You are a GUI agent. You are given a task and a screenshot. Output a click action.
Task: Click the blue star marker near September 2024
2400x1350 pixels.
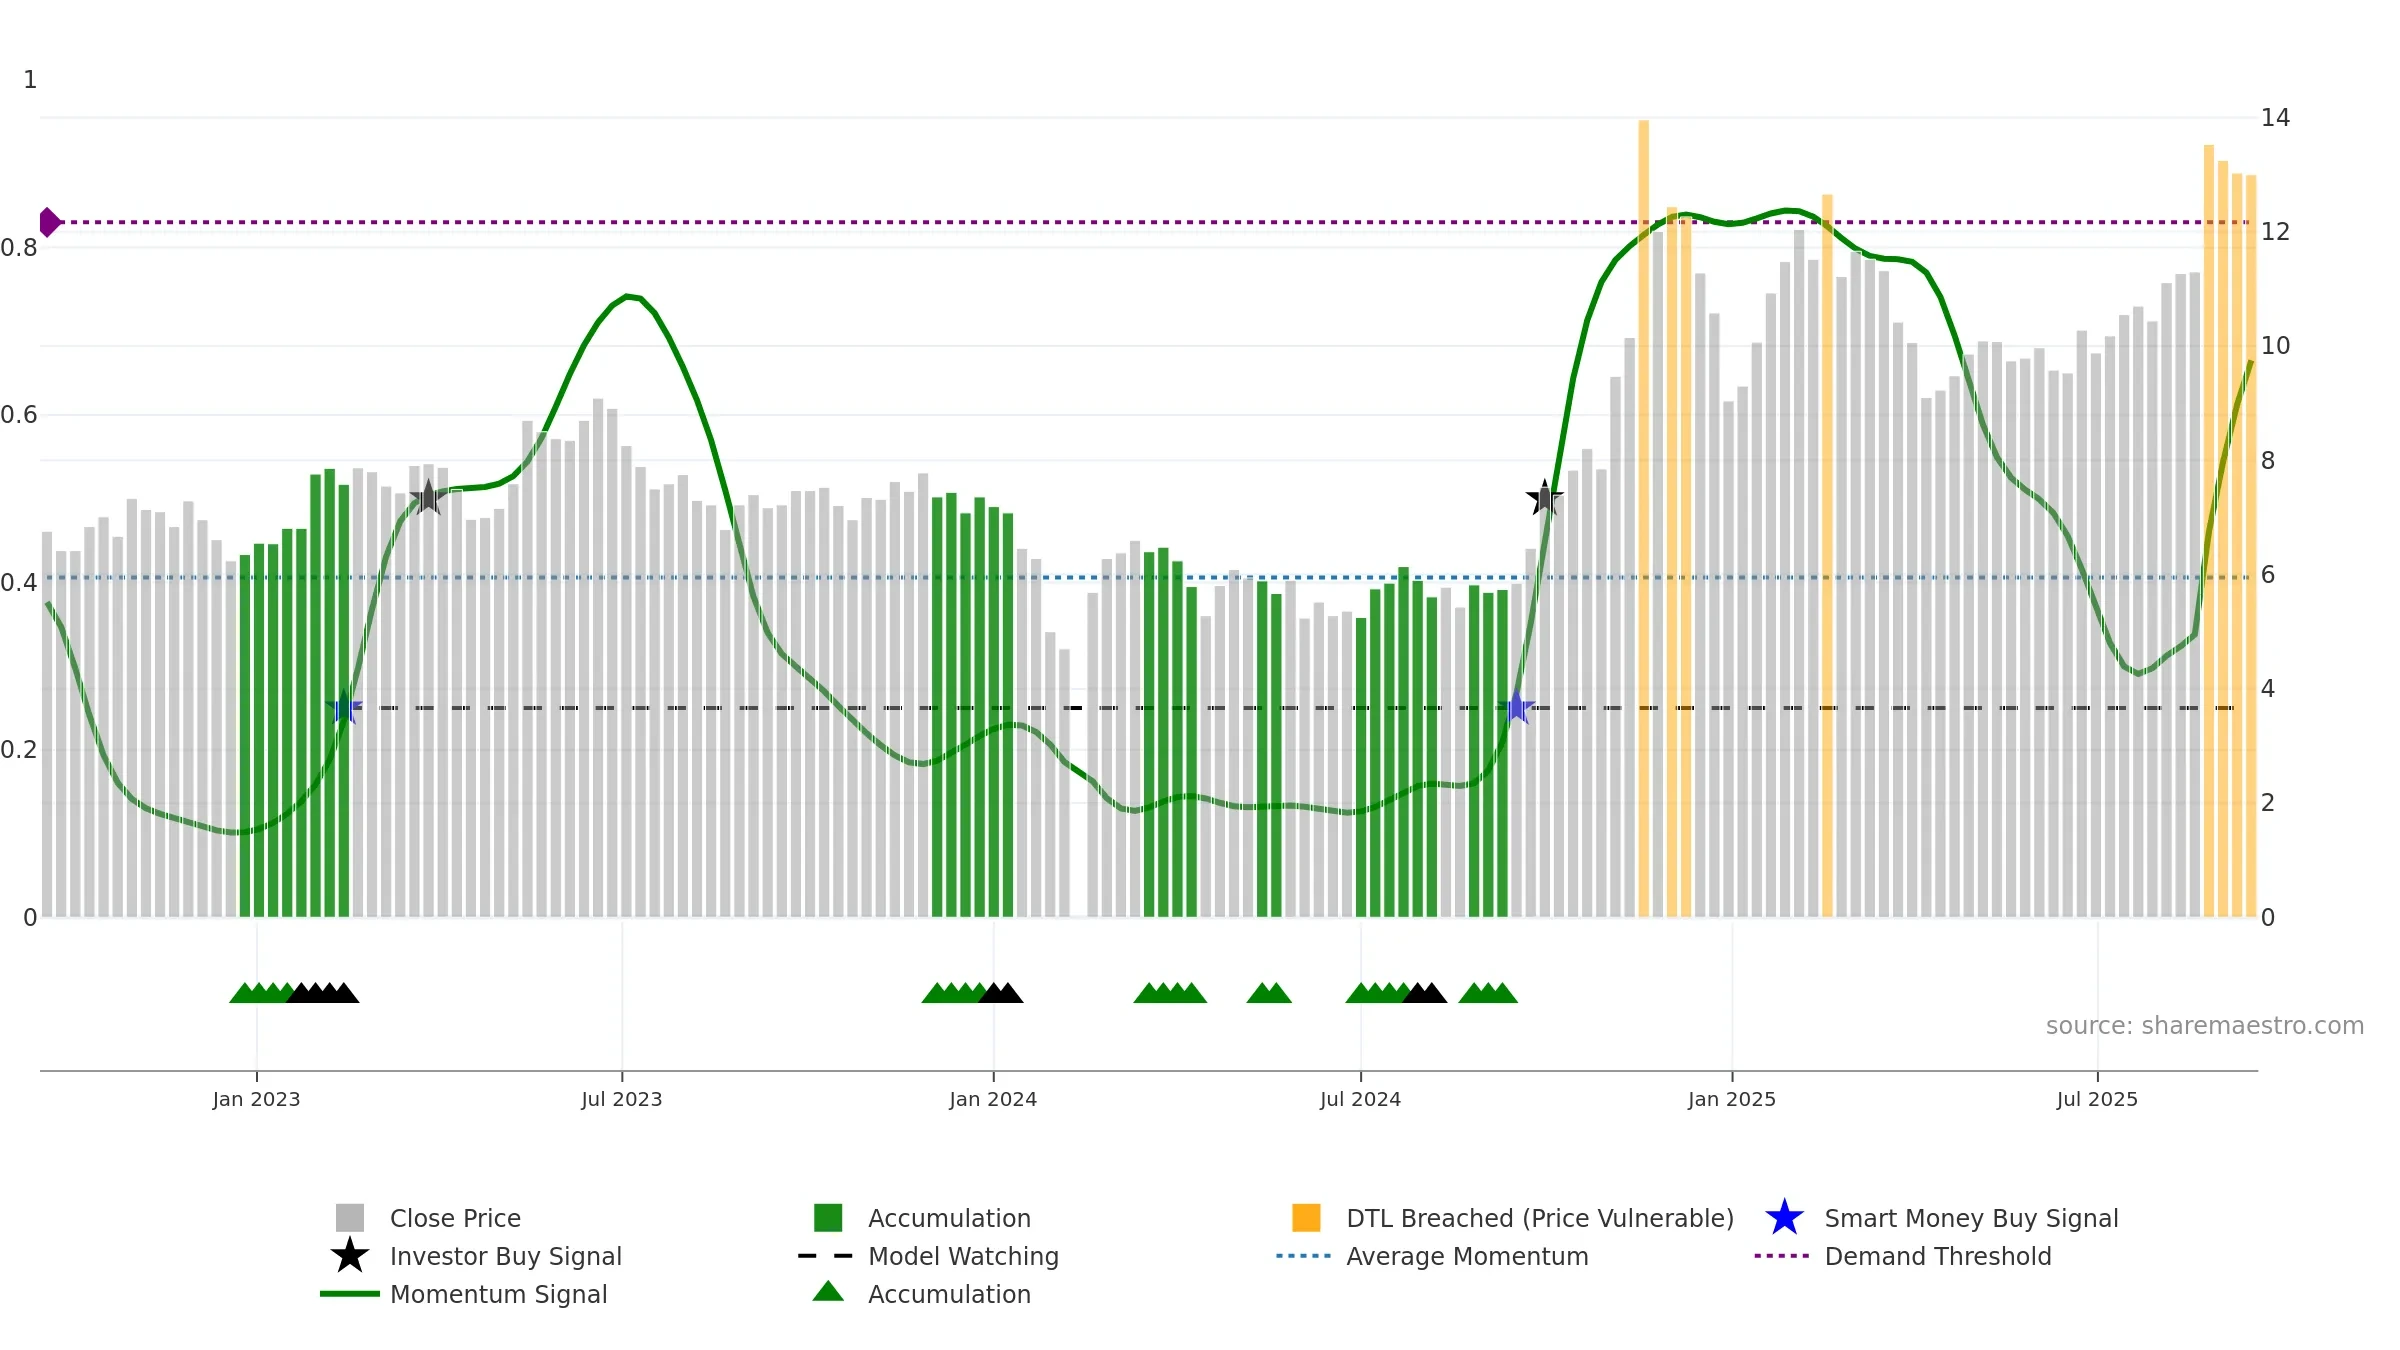[x=1516, y=707]
